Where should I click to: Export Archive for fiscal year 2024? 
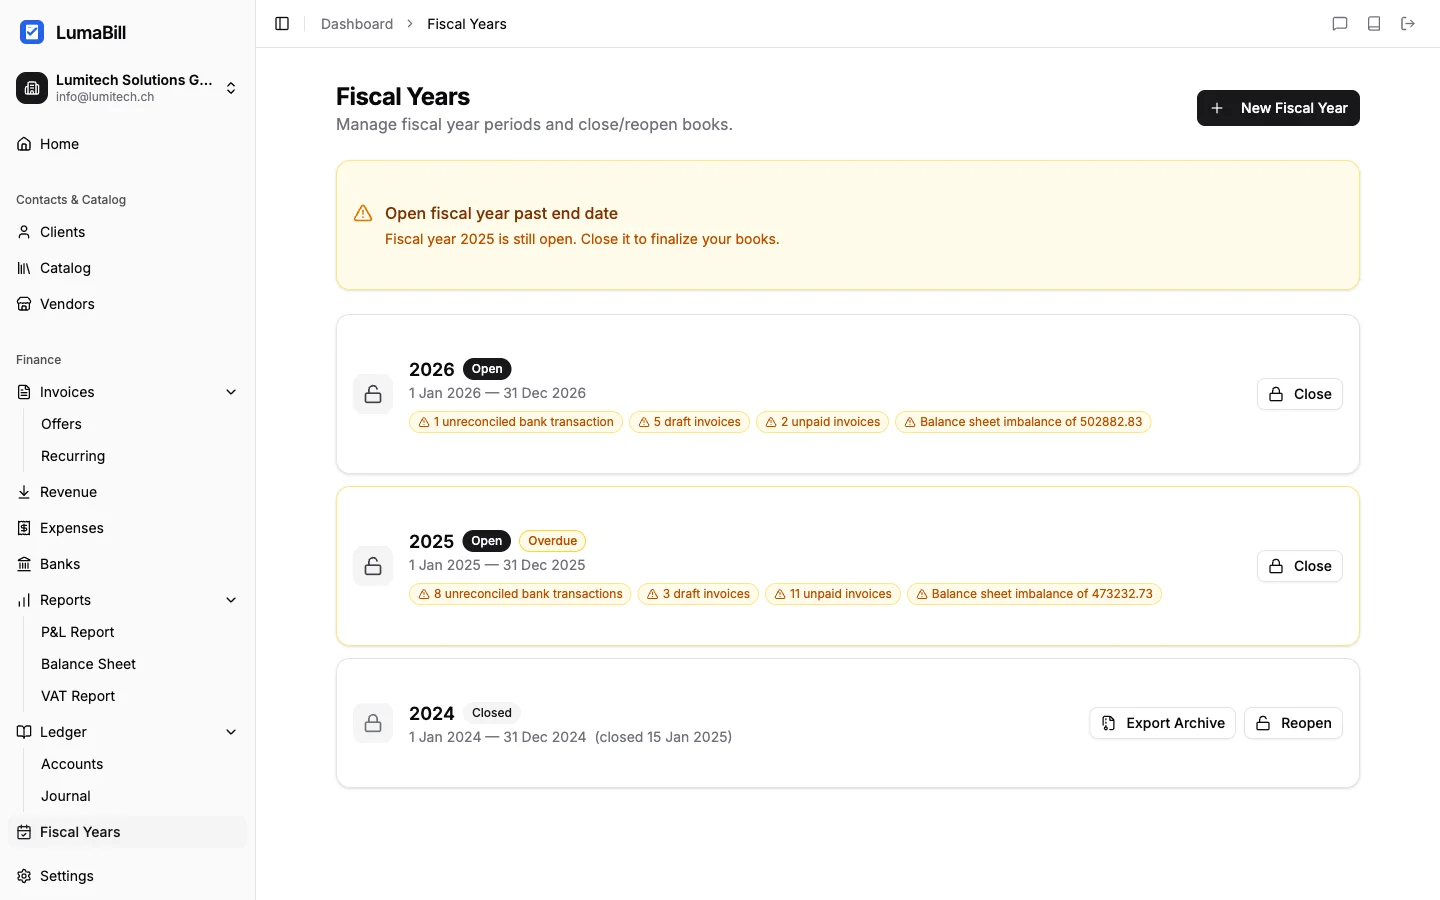(1162, 723)
